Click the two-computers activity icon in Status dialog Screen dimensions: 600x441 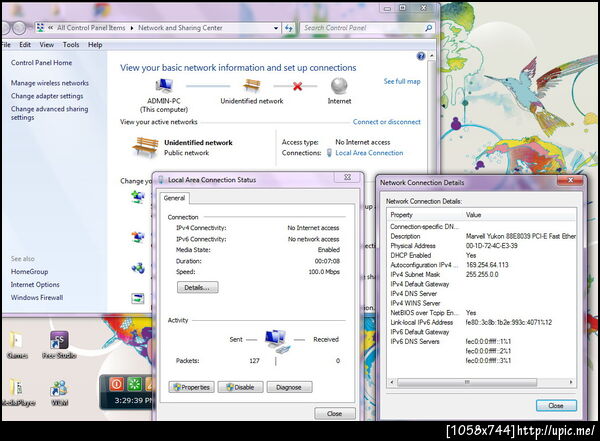point(278,341)
